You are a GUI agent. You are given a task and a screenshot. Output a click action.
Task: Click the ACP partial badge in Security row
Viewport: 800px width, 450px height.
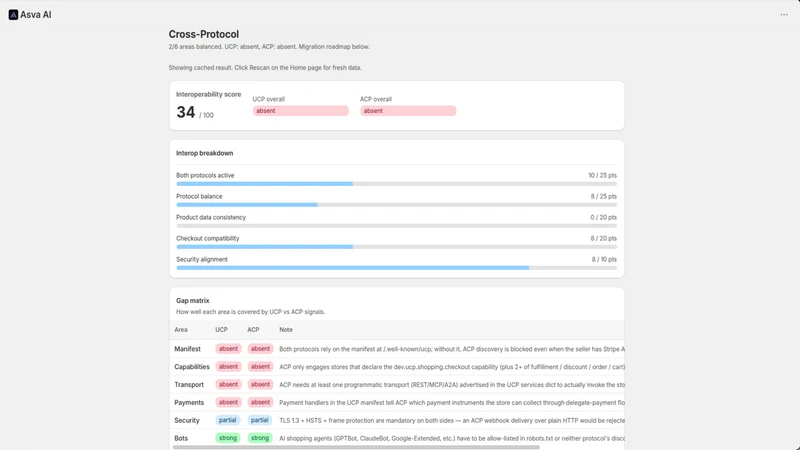pos(260,420)
